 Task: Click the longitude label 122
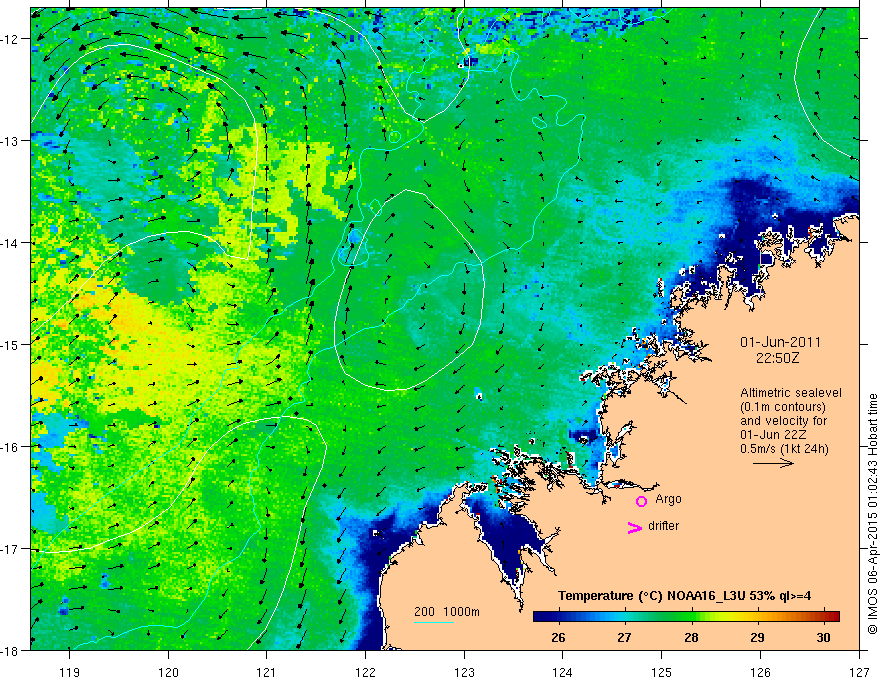click(365, 672)
